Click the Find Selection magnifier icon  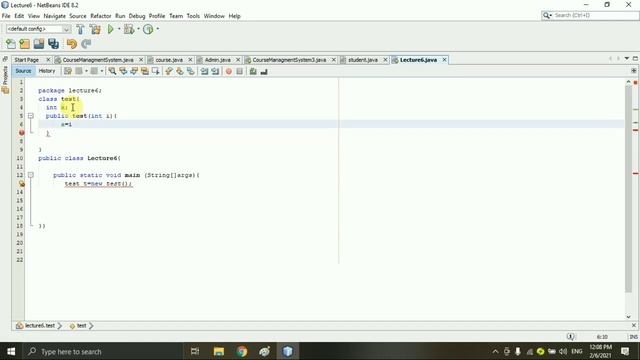coord(112,71)
